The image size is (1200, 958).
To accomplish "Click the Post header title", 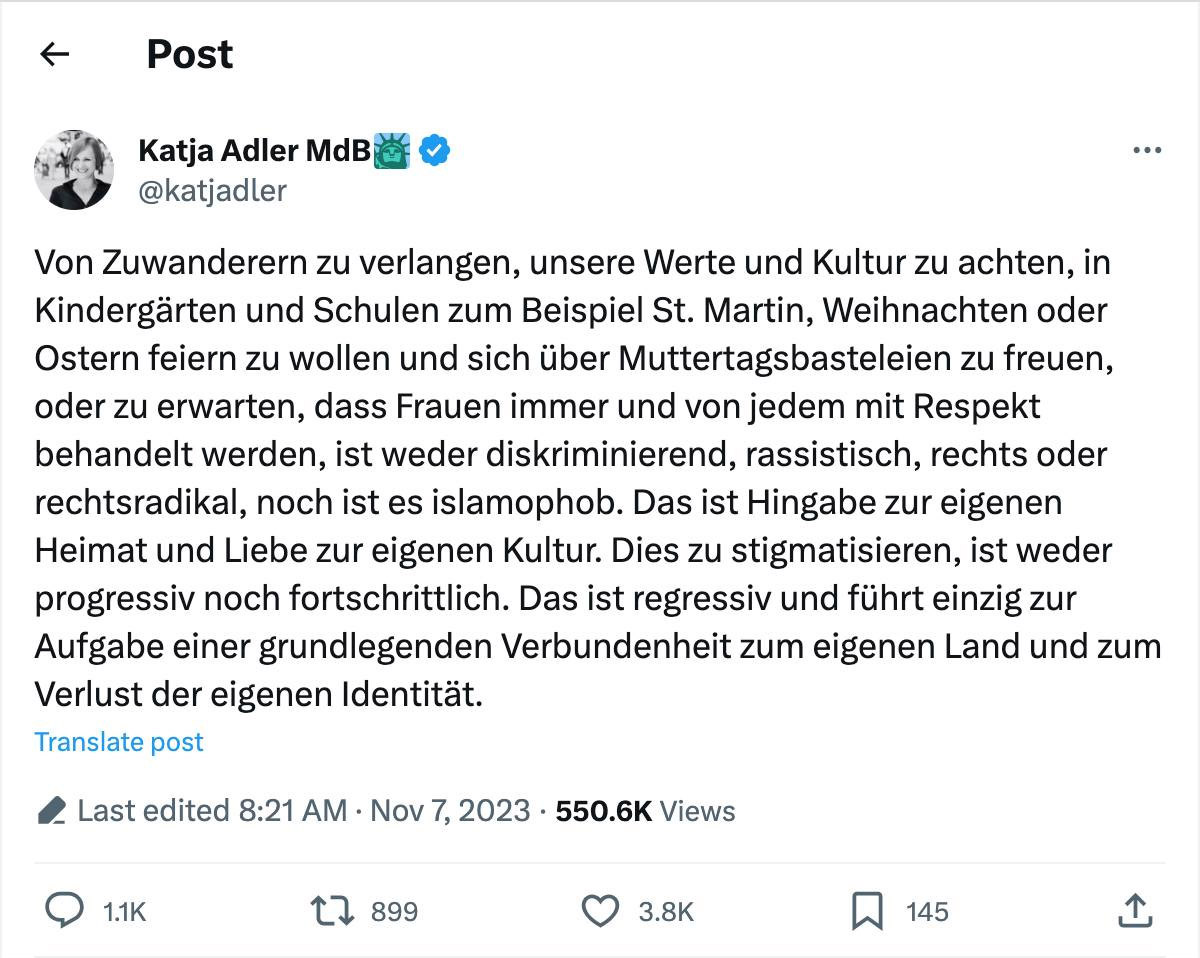I will [x=190, y=54].
